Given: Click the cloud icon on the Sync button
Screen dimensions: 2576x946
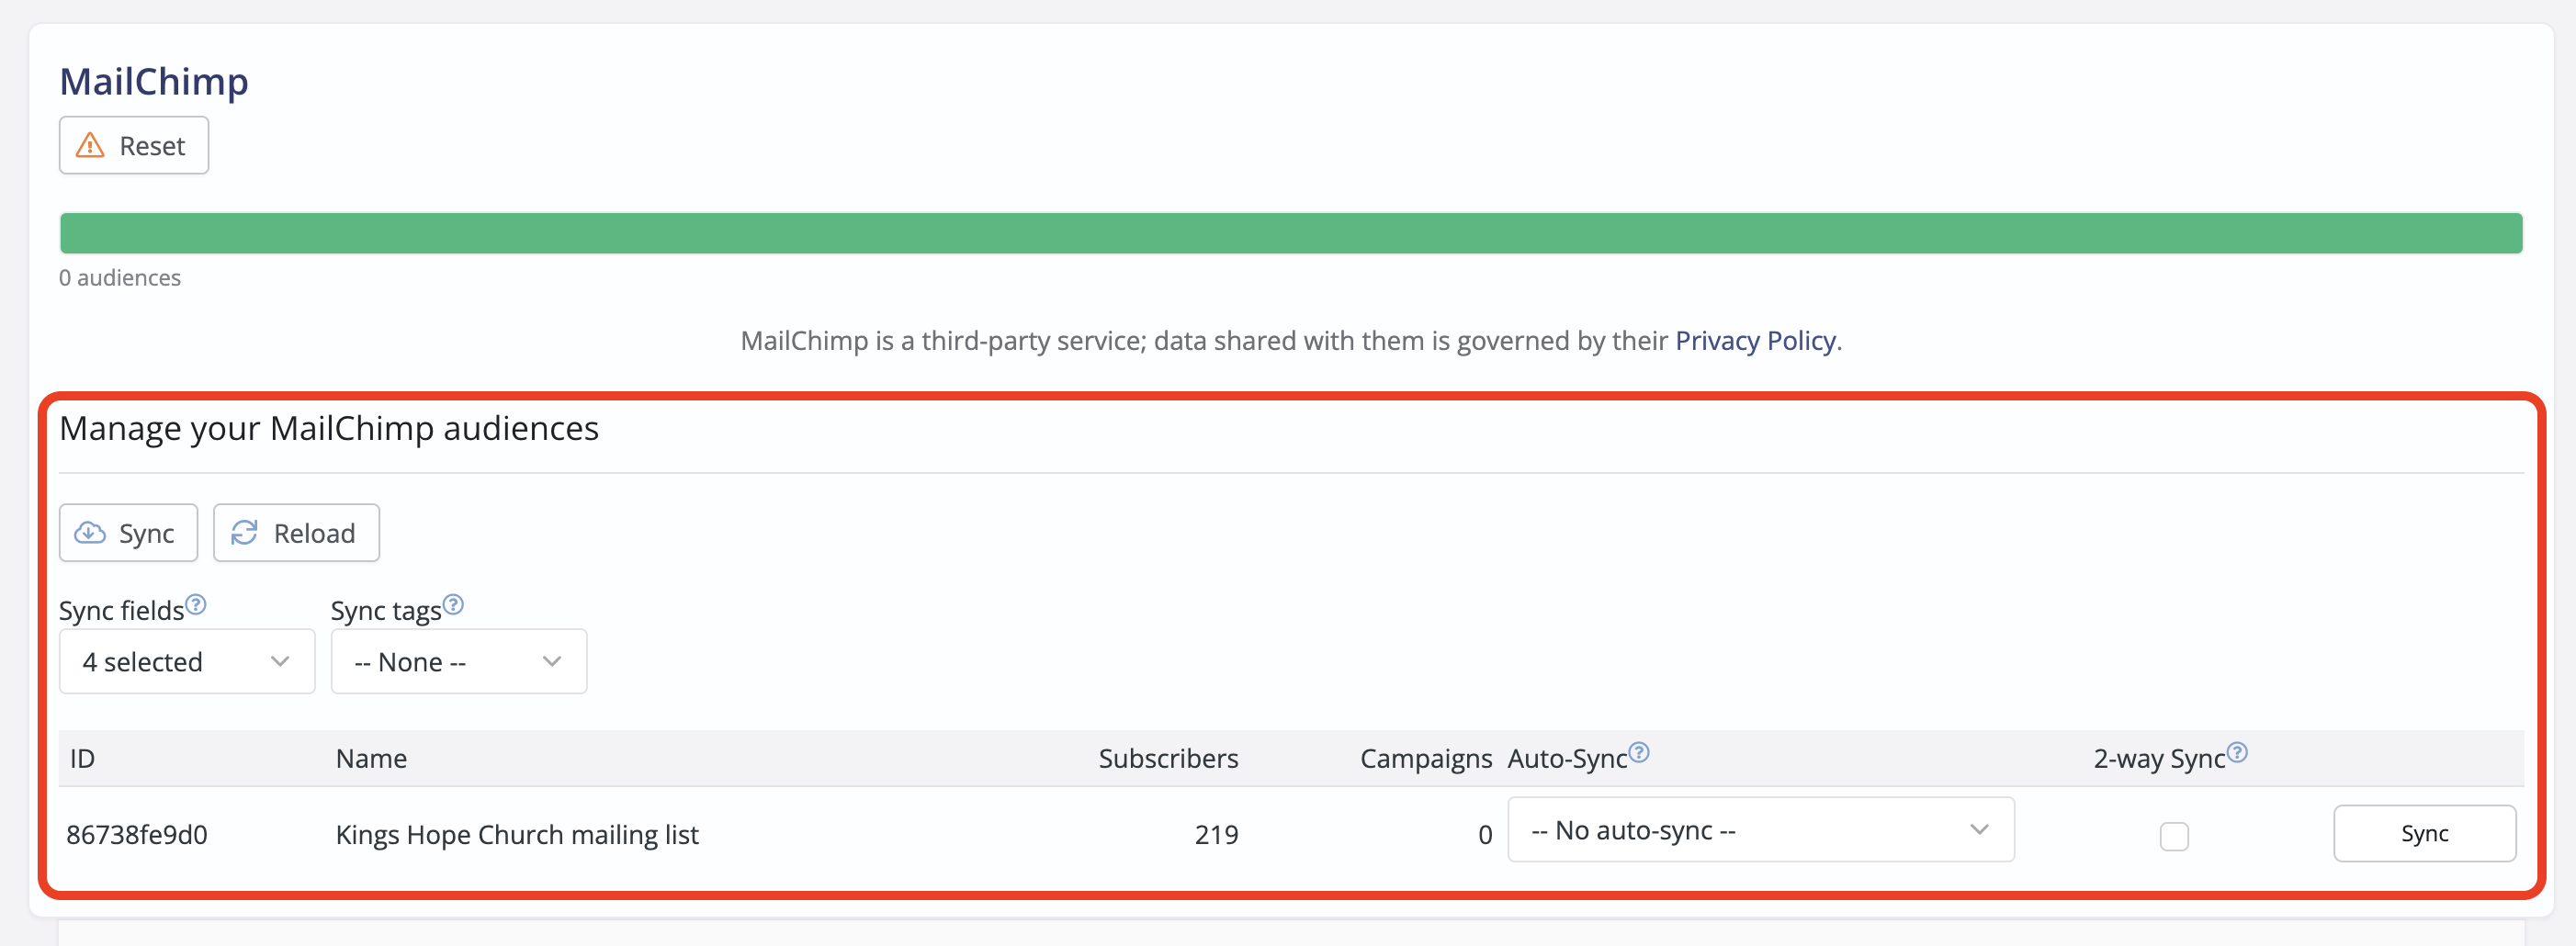Looking at the screenshot, I should coord(90,532).
